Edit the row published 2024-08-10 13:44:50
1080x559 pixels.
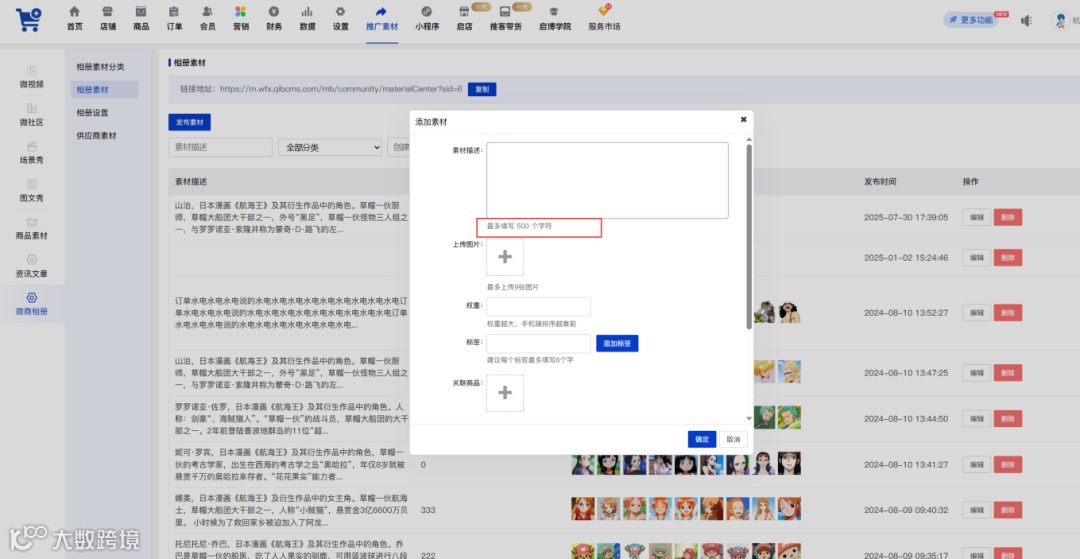976,419
